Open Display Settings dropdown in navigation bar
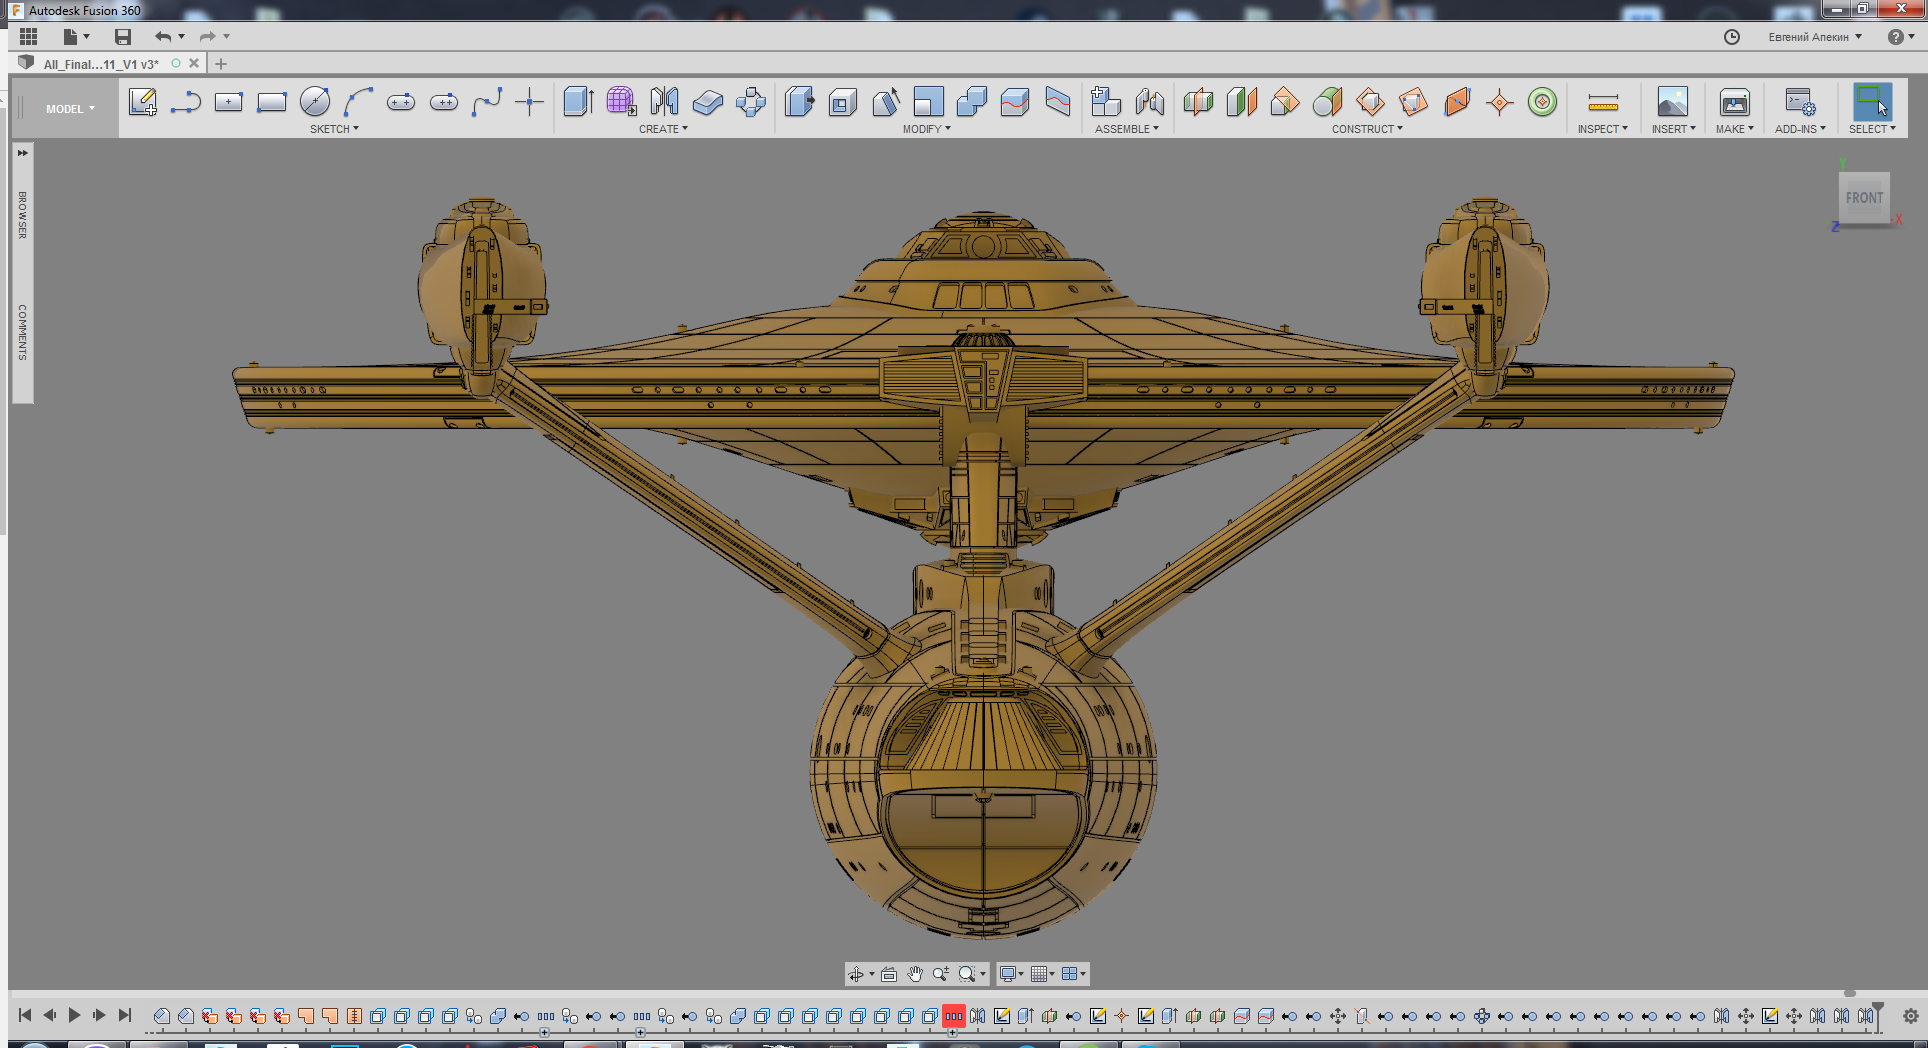The width and height of the screenshot is (1928, 1048). tap(1012, 974)
